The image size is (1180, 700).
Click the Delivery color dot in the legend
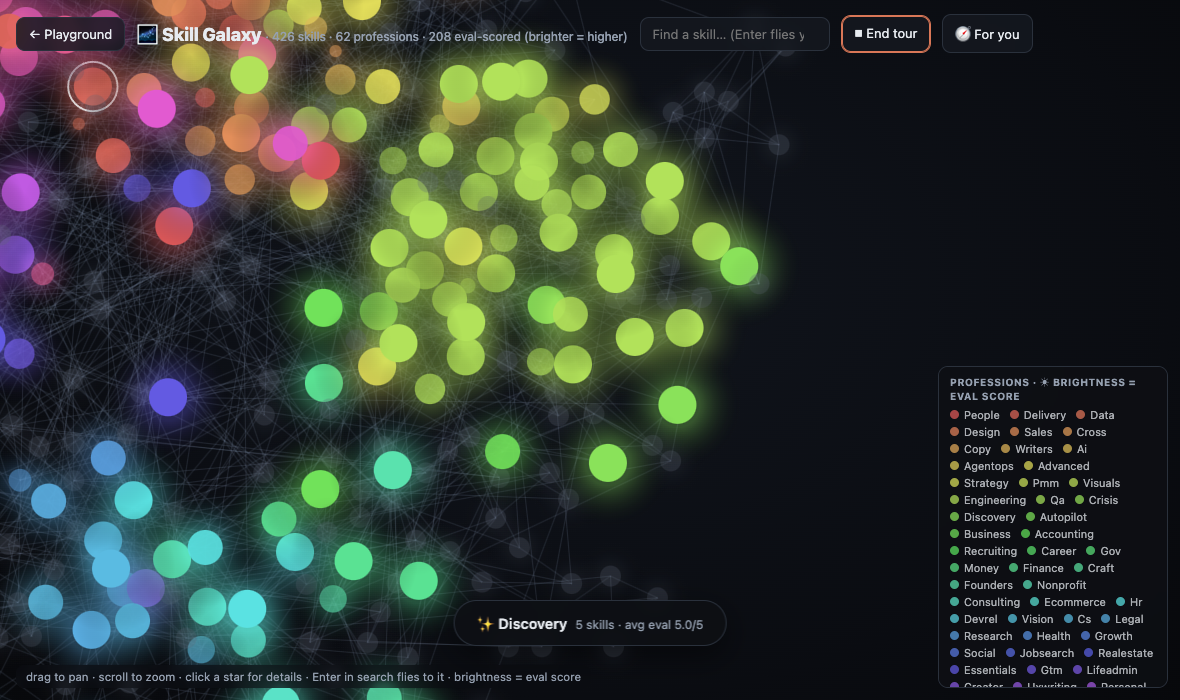coord(1014,415)
